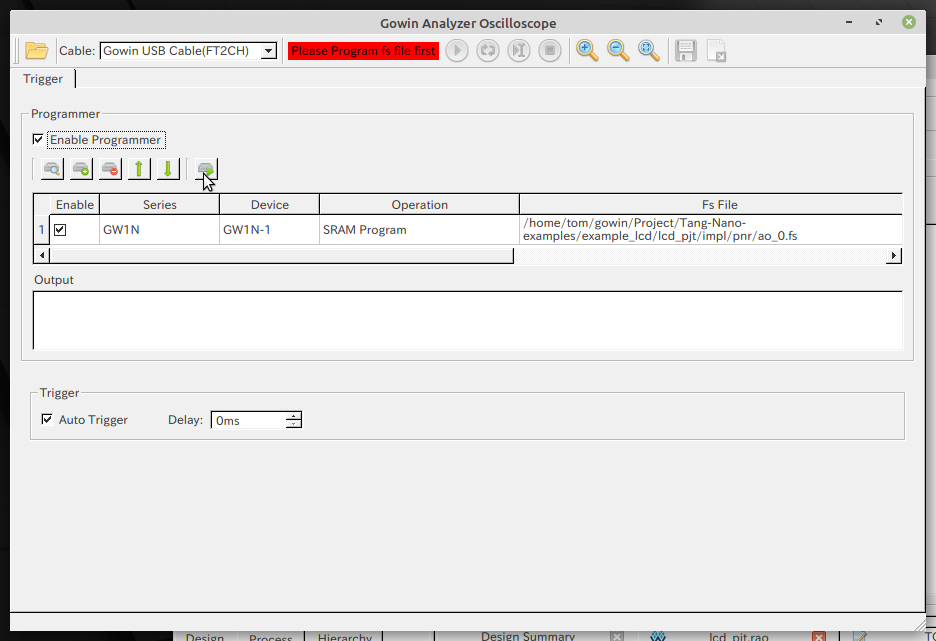The image size is (936, 641).
Task: Close the Gowin Analyzer Oscilloscope window
Action: click(x=909, y=22)
